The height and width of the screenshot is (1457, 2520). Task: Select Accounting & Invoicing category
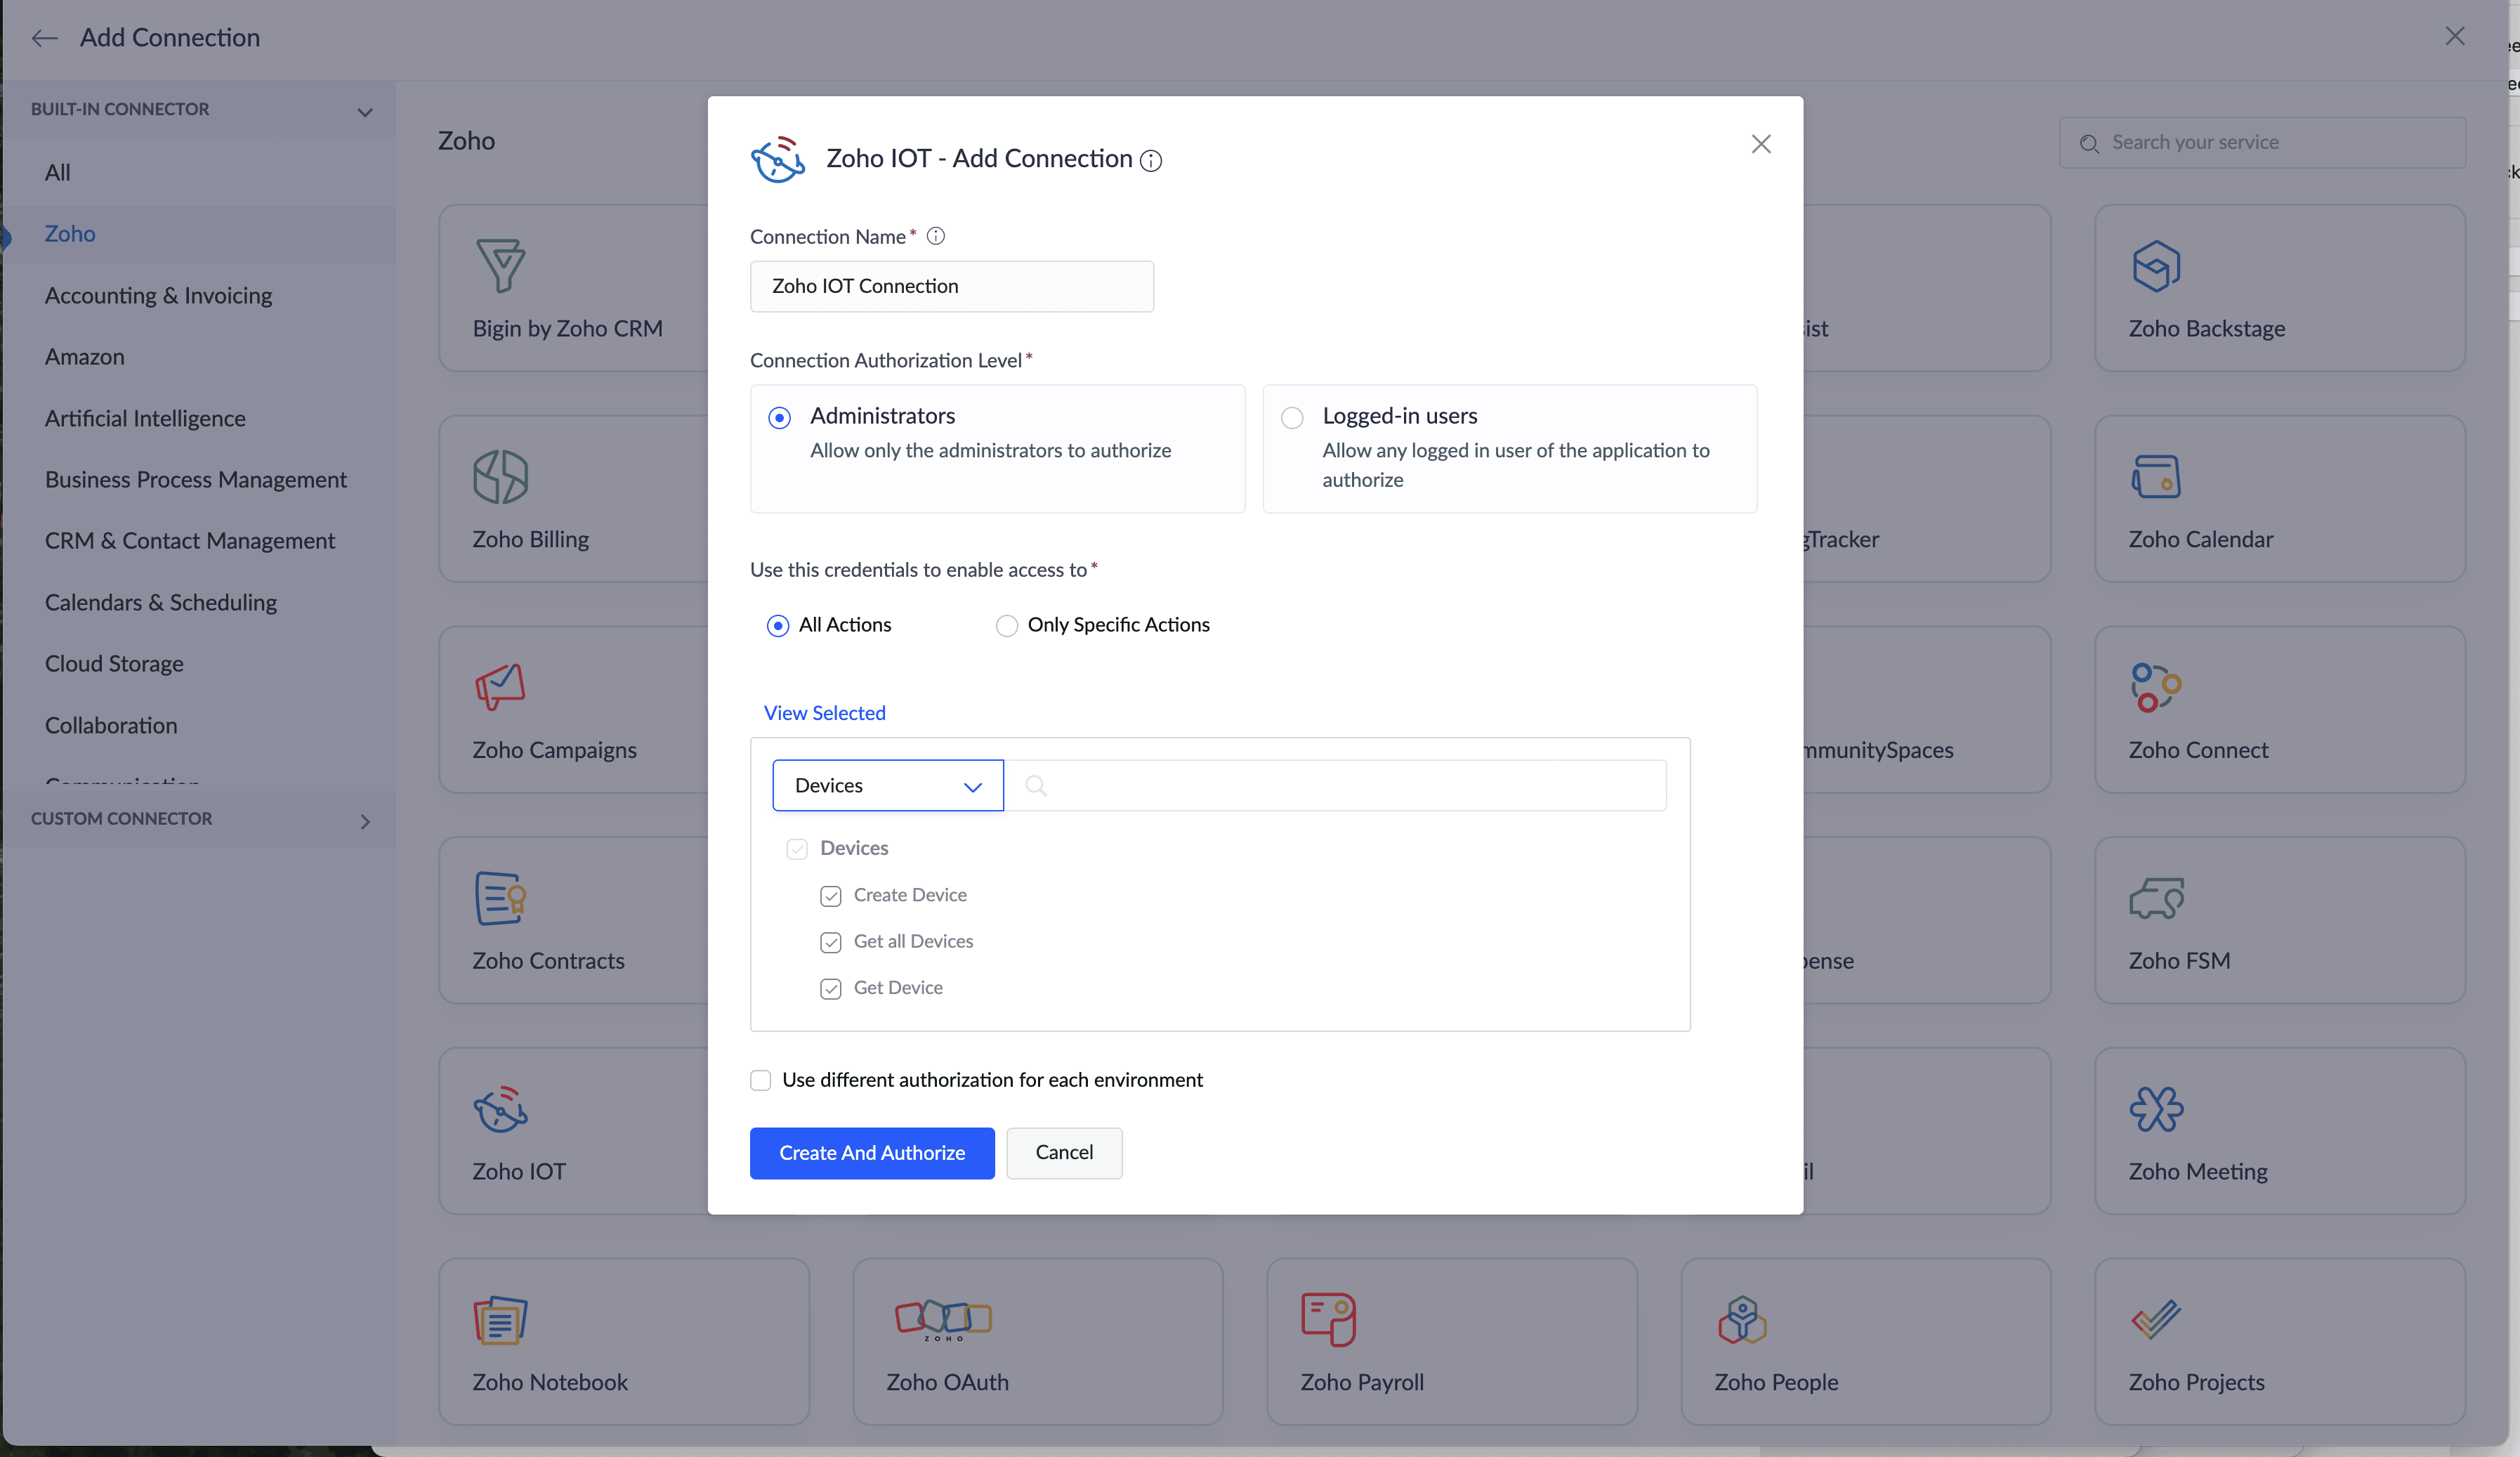coord(158,296)
